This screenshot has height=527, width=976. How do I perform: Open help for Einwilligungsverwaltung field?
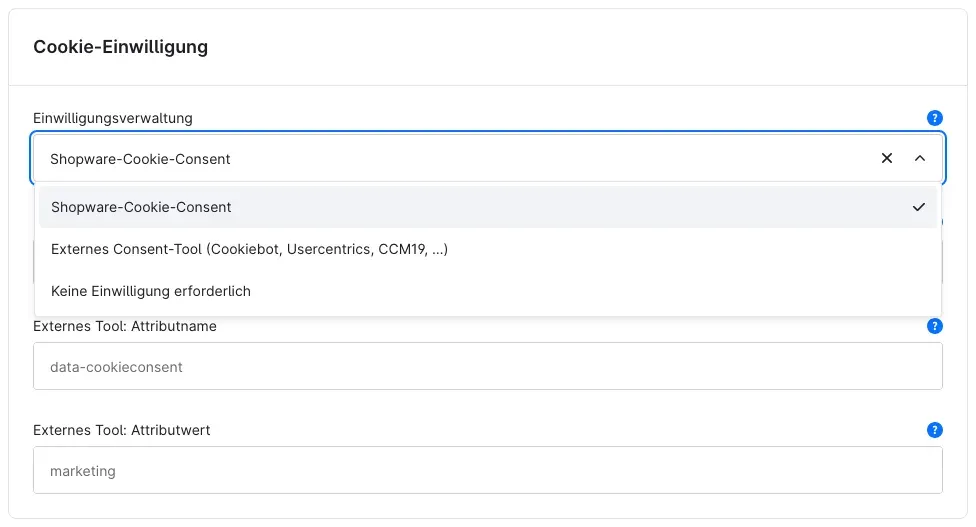[934, 118]
